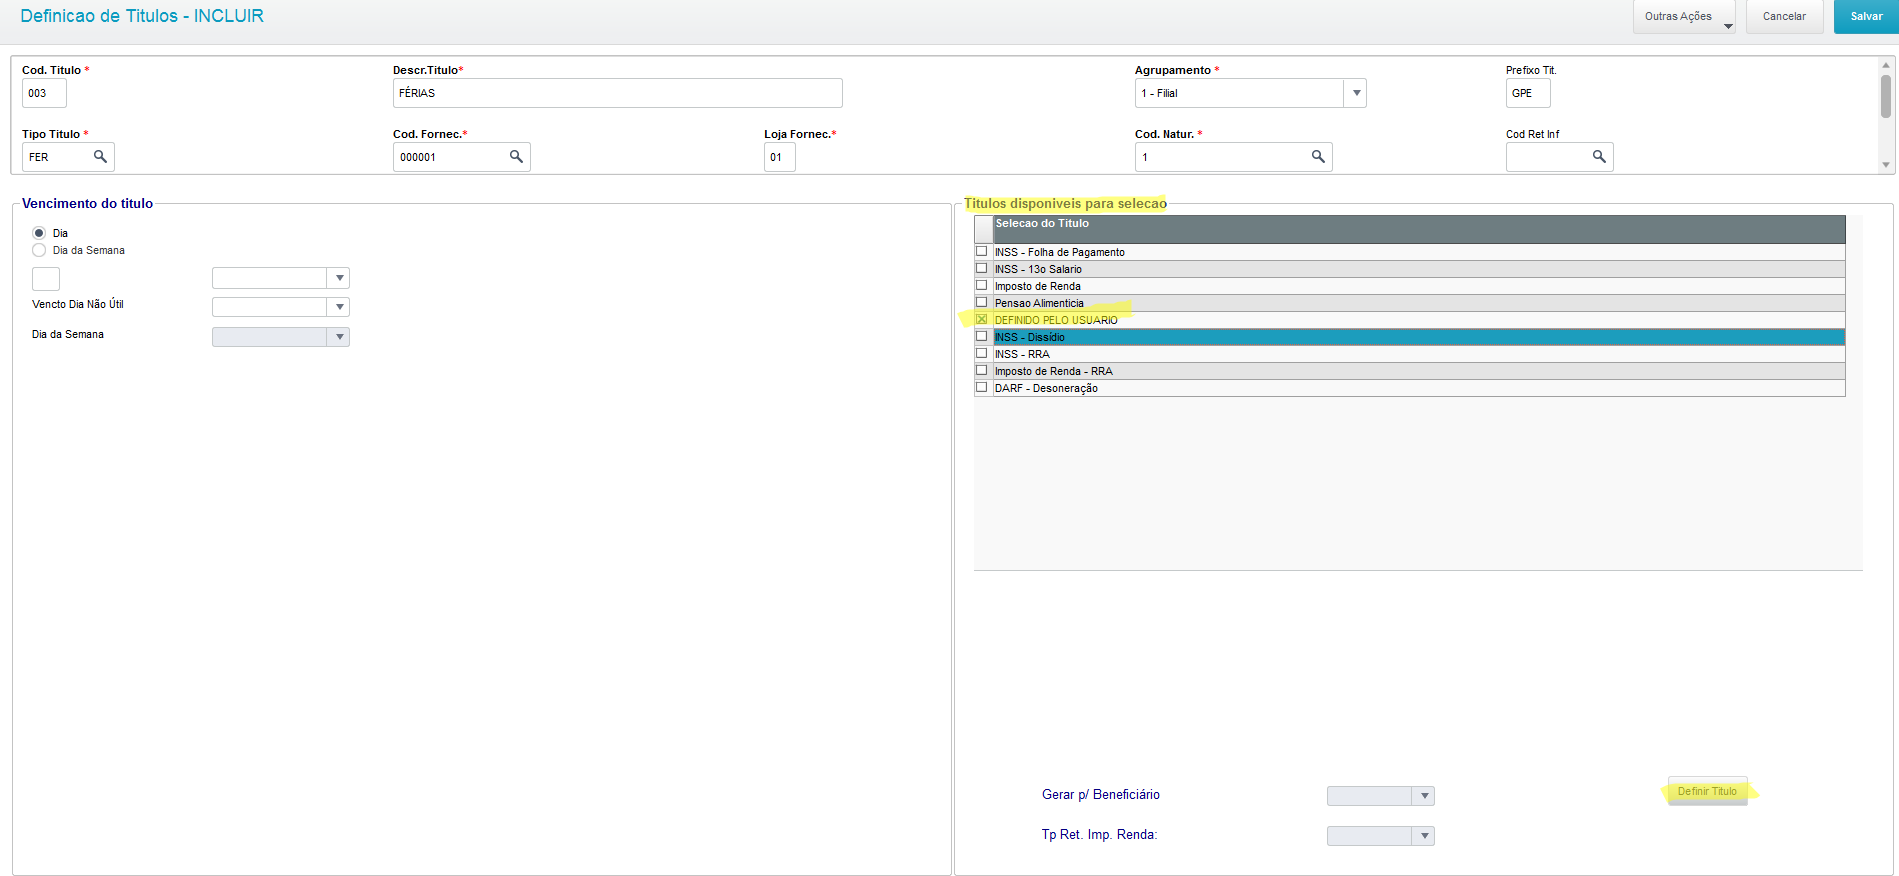Open lookup for Tipo Titulo field

[x=100, y=157]
